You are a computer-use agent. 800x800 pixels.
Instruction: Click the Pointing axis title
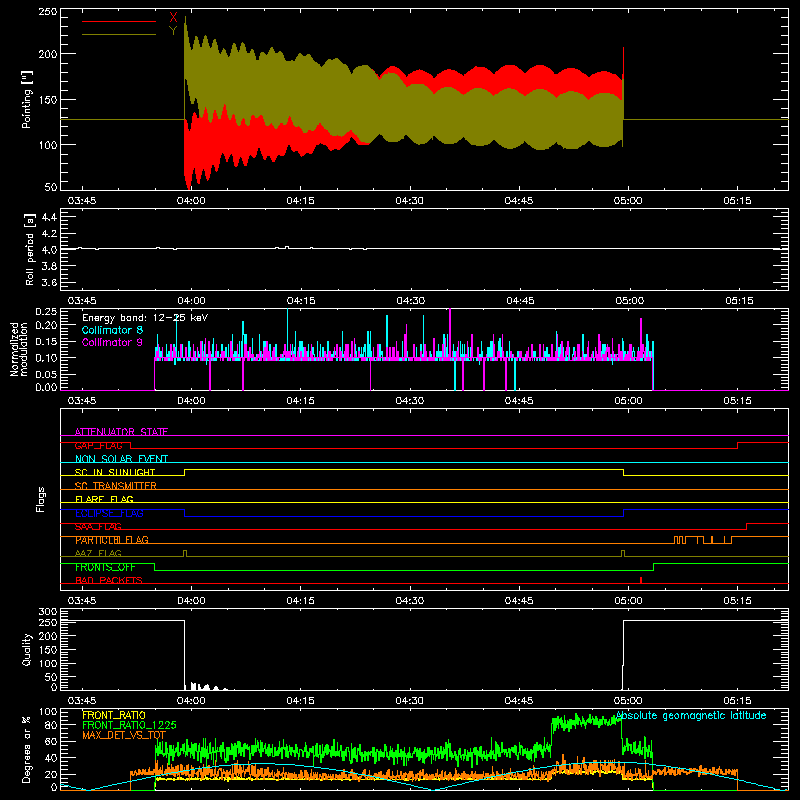pos(27,99)
